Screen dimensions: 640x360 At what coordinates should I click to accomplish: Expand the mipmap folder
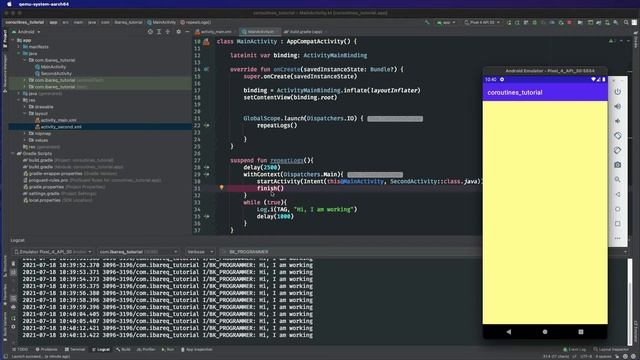pos(24,133)
